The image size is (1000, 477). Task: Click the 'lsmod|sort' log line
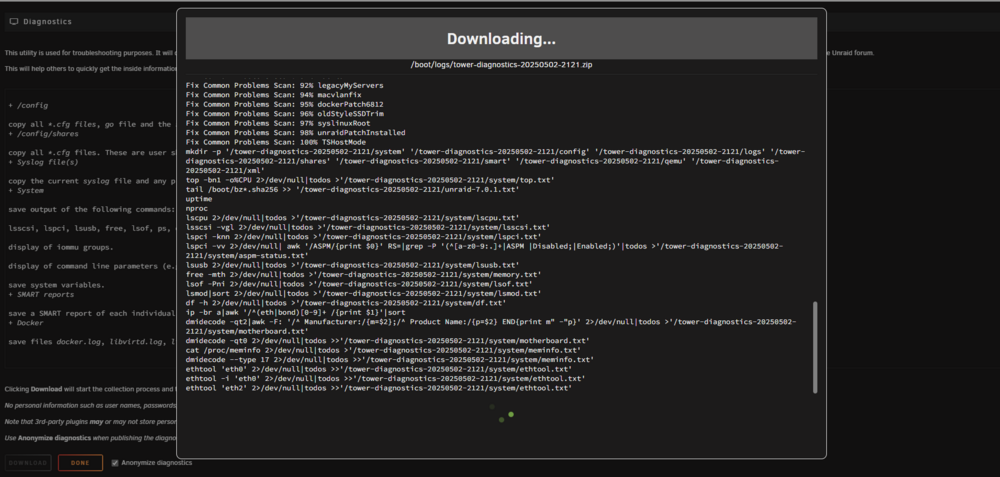(x=364, y=293)
